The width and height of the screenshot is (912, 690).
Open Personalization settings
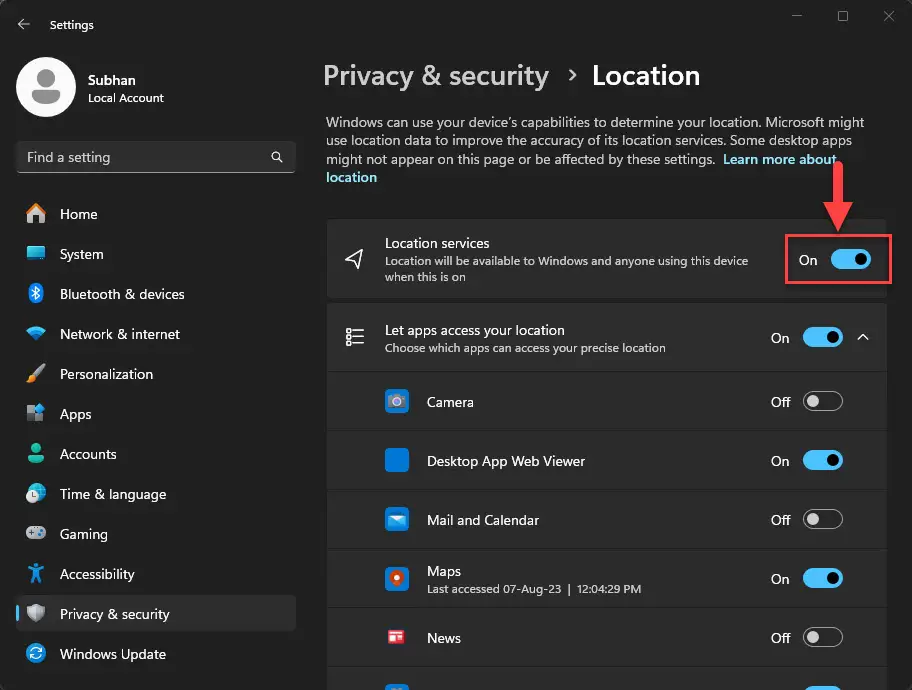pos(156,374)
